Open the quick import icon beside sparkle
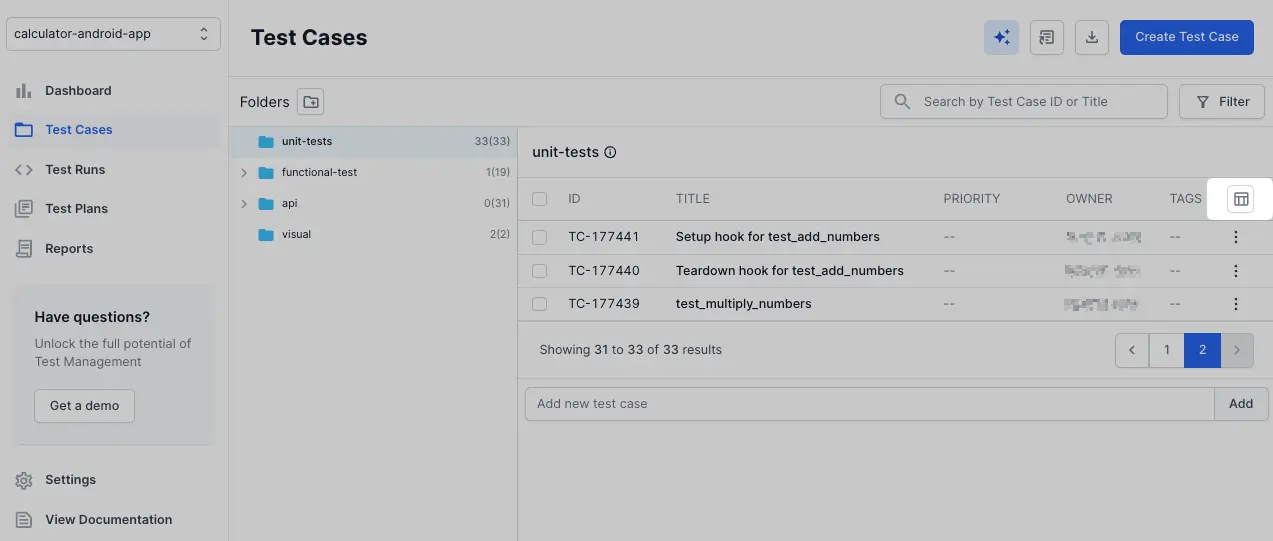This screenshot has width=1273, height=541. tap(1046, 37)
